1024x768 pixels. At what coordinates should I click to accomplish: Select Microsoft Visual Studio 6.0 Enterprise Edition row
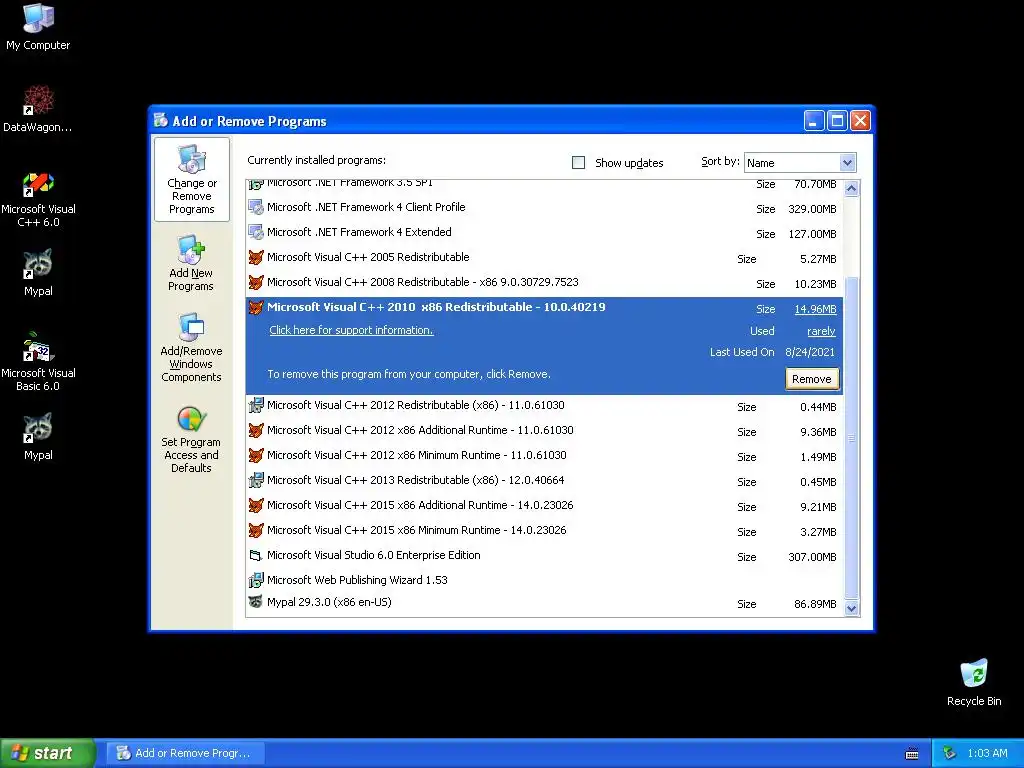tap(544, 556)
